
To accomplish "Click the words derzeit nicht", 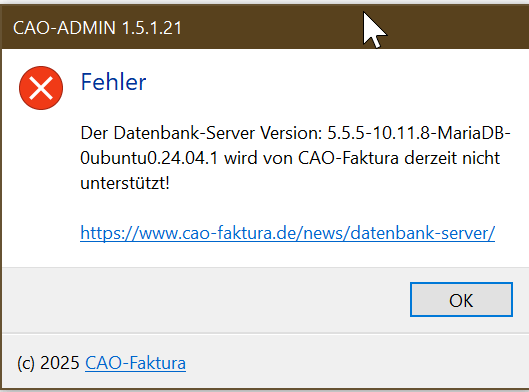I will (x=452, y=158).
